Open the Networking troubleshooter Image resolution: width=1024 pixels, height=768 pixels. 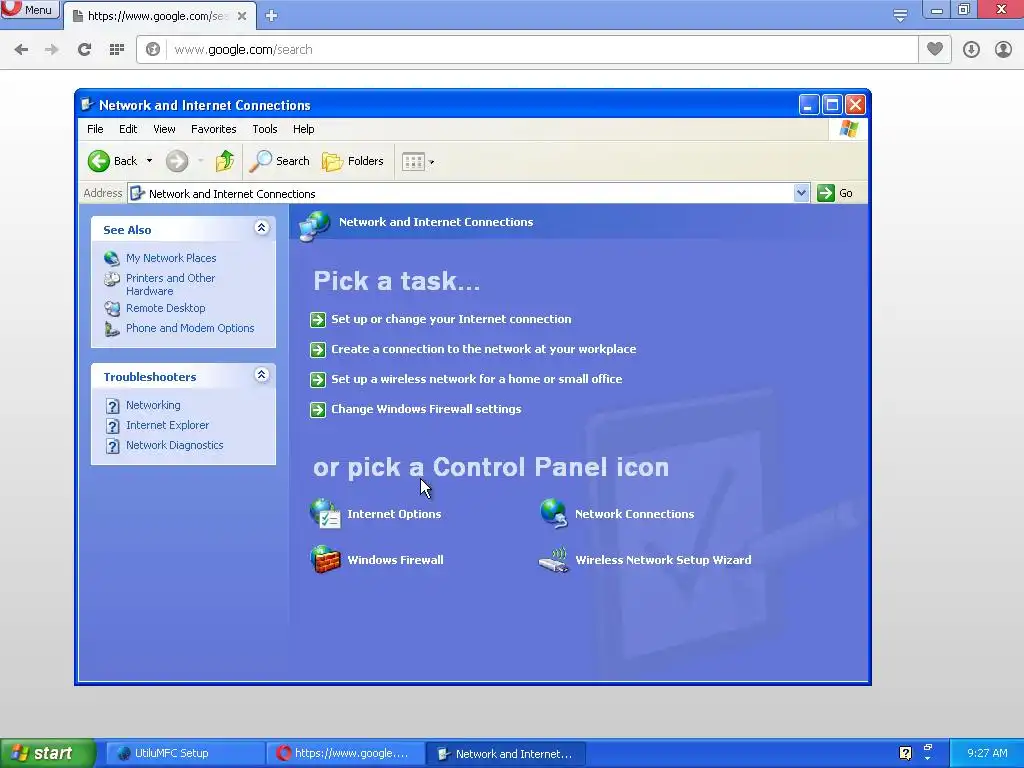(153, 405)
